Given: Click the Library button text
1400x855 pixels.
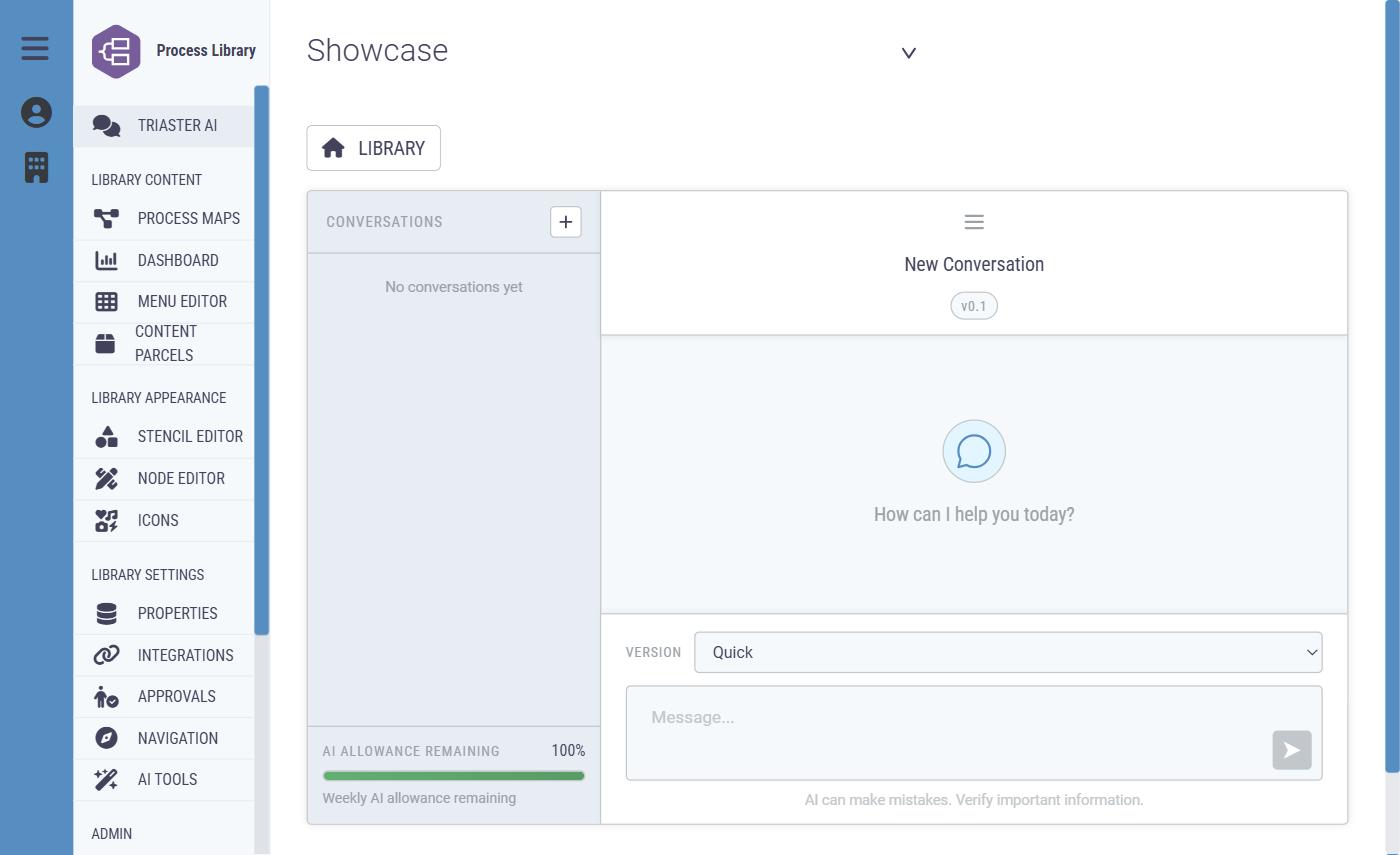Looking at the screenshot, I should tap(391, 148).
